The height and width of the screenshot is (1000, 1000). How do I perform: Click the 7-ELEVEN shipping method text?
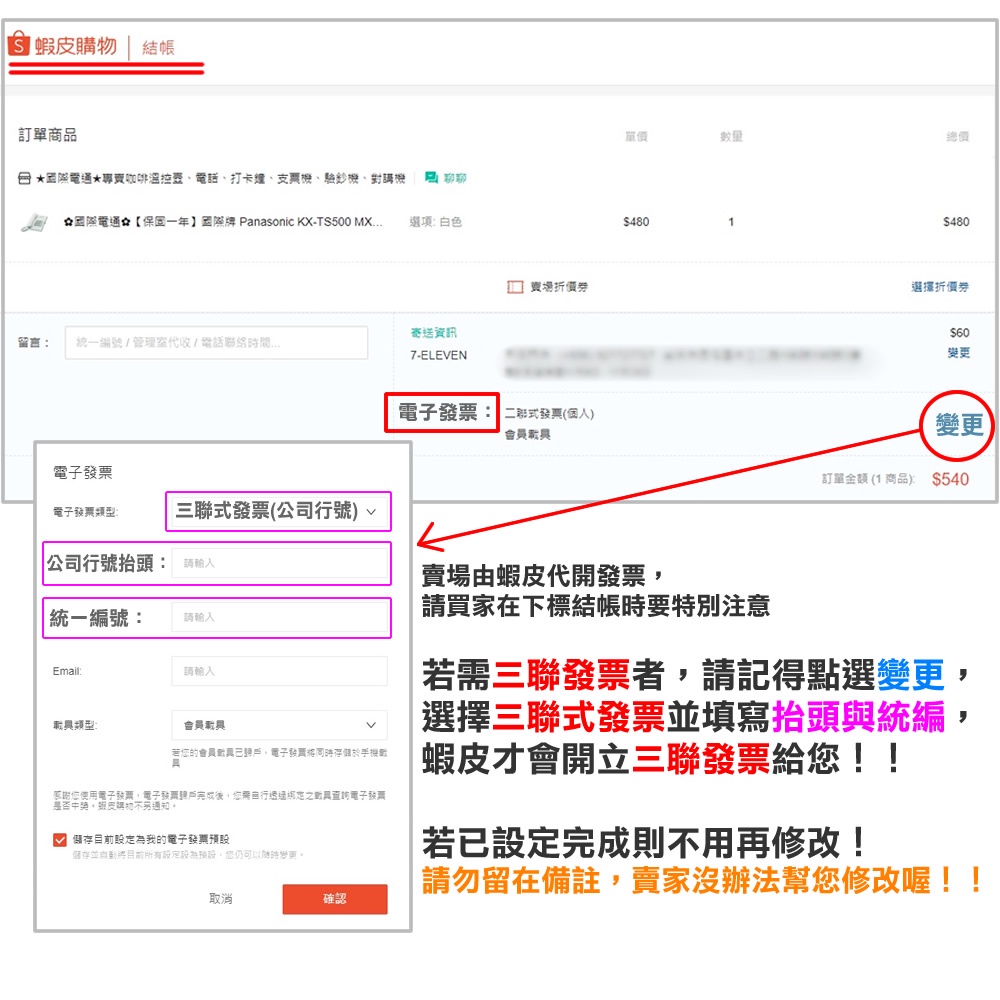pyautogui.click(x=439, y=355)
